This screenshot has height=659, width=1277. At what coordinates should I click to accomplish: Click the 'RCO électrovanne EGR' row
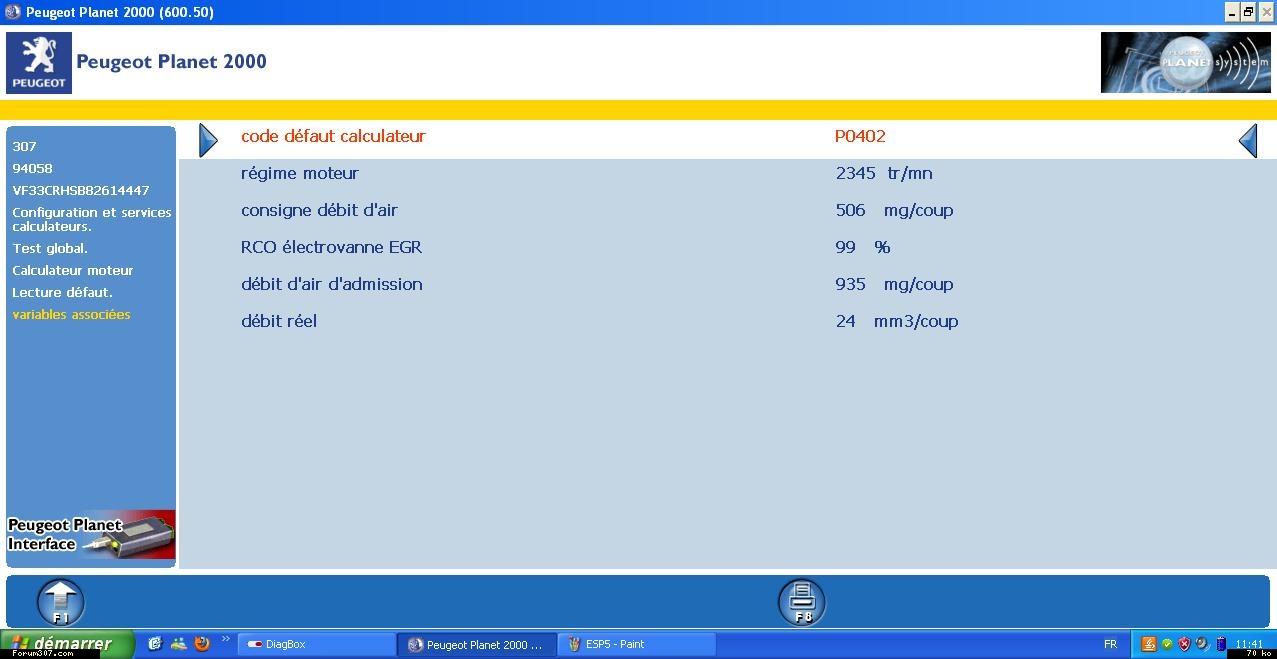coord(331,247)
